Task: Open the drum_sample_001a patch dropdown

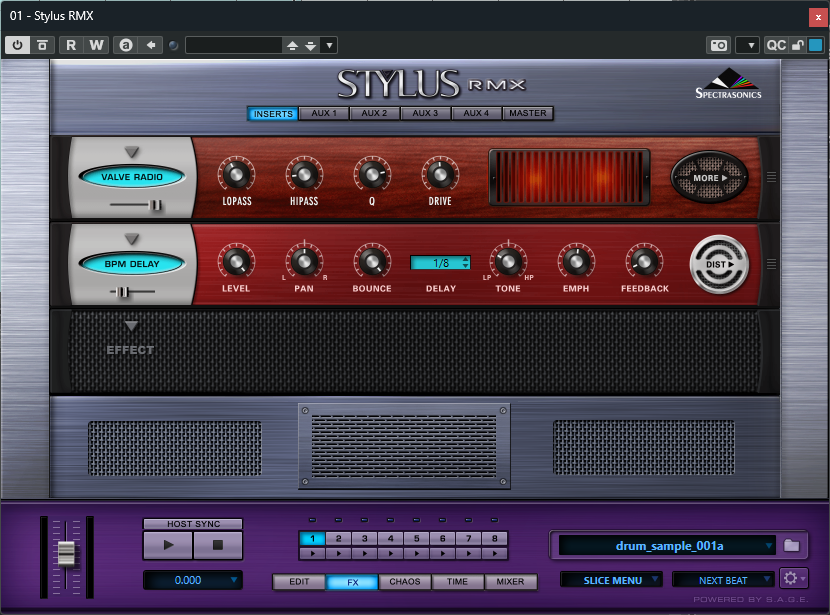Action: tap(667, 546)
